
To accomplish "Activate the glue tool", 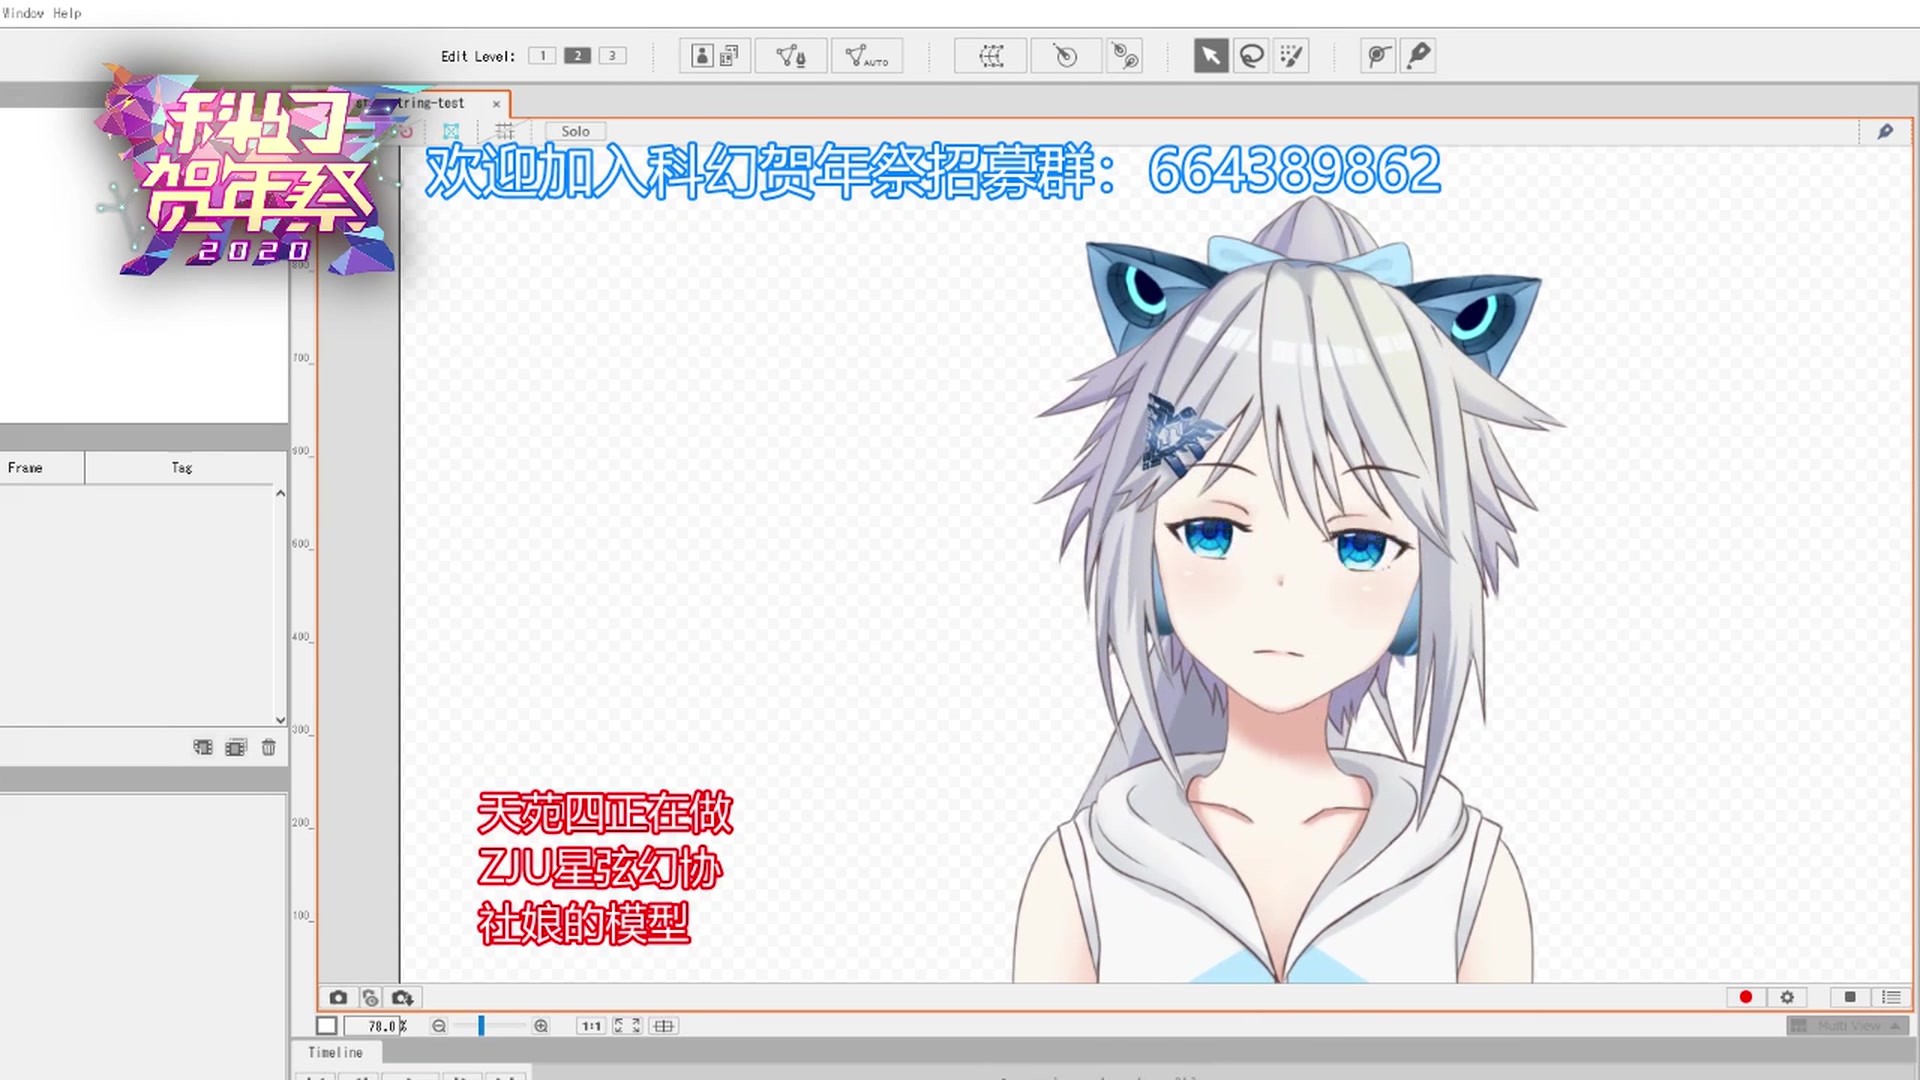I will coord(1378,56).
